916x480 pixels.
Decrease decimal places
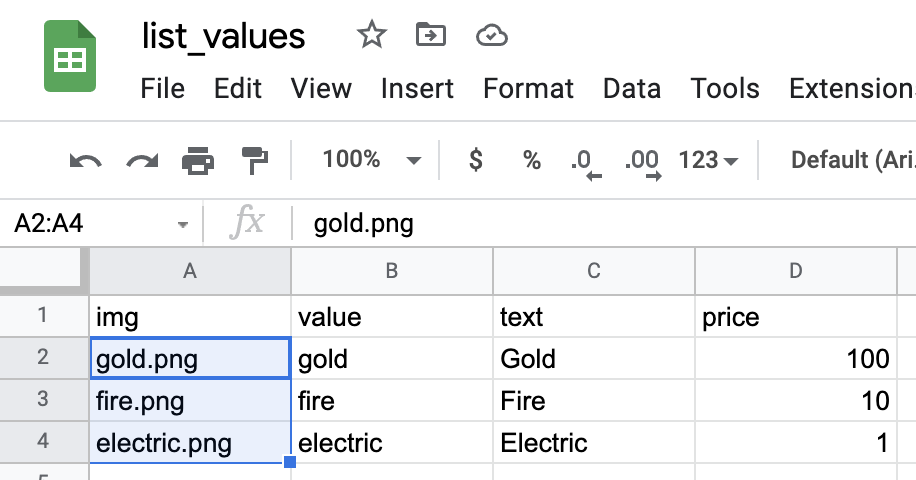(x=584, y=162)
